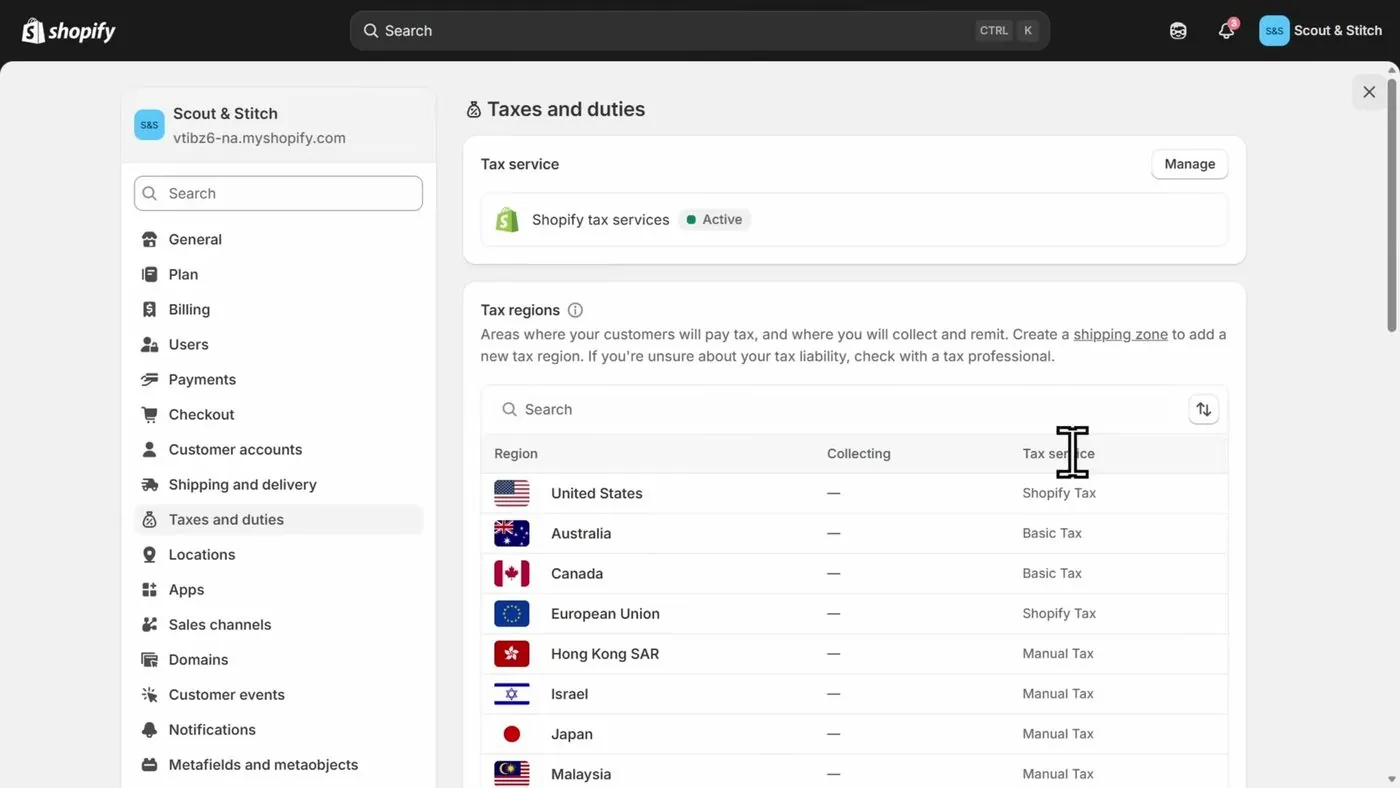Click the Locations pin icon

pyautogui.click(x=149, y=554)
